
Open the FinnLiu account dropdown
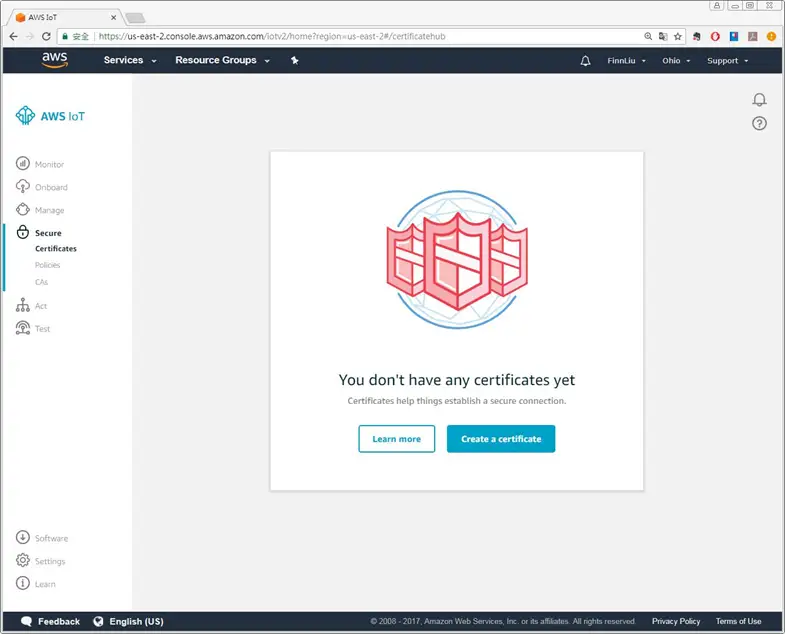(626, 61)
